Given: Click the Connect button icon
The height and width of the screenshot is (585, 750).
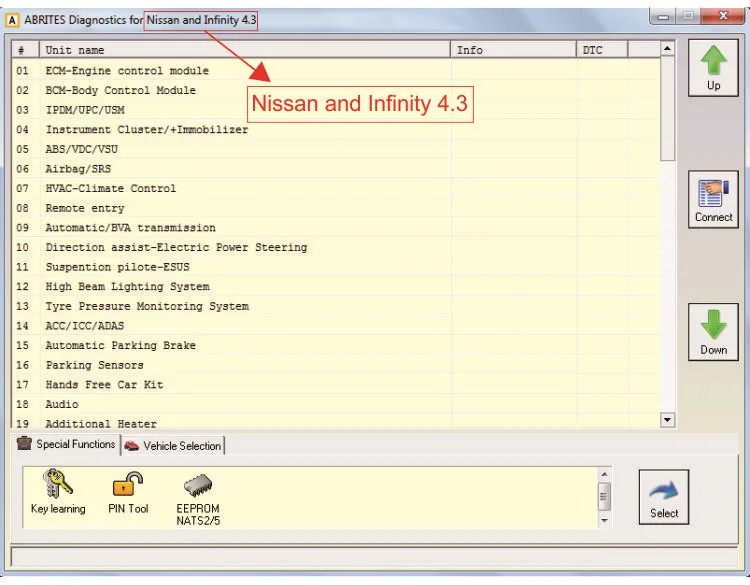Looking at the screenshot, I should (713, 199).
